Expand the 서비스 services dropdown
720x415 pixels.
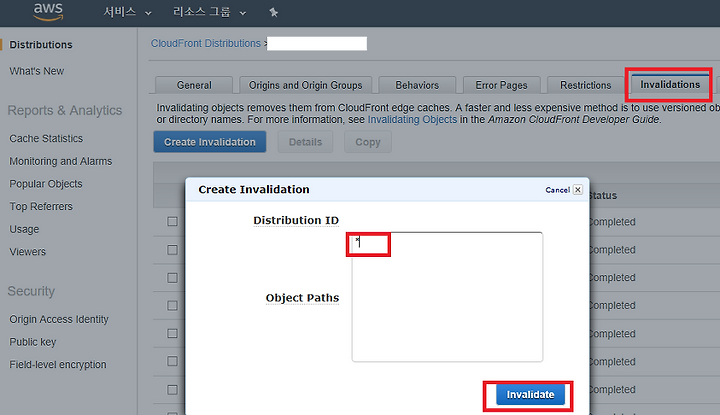point(127,12)
